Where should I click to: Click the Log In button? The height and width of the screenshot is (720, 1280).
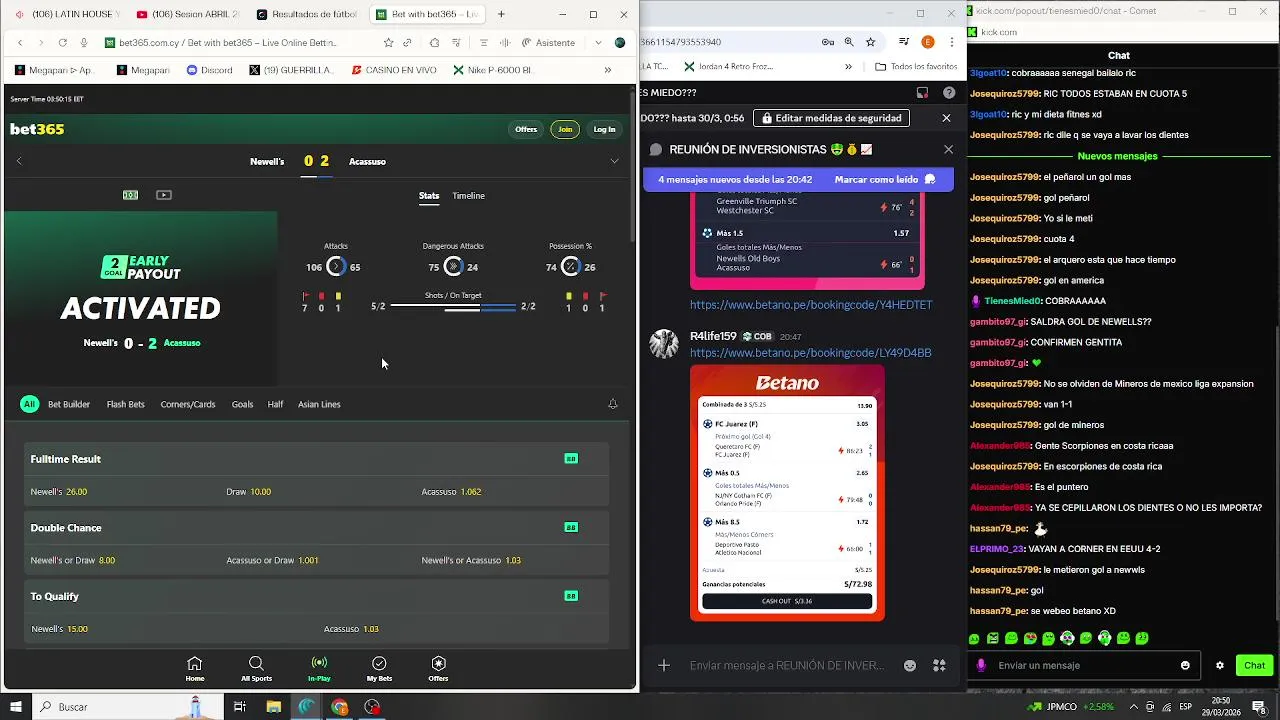click(x=604, y=129)
